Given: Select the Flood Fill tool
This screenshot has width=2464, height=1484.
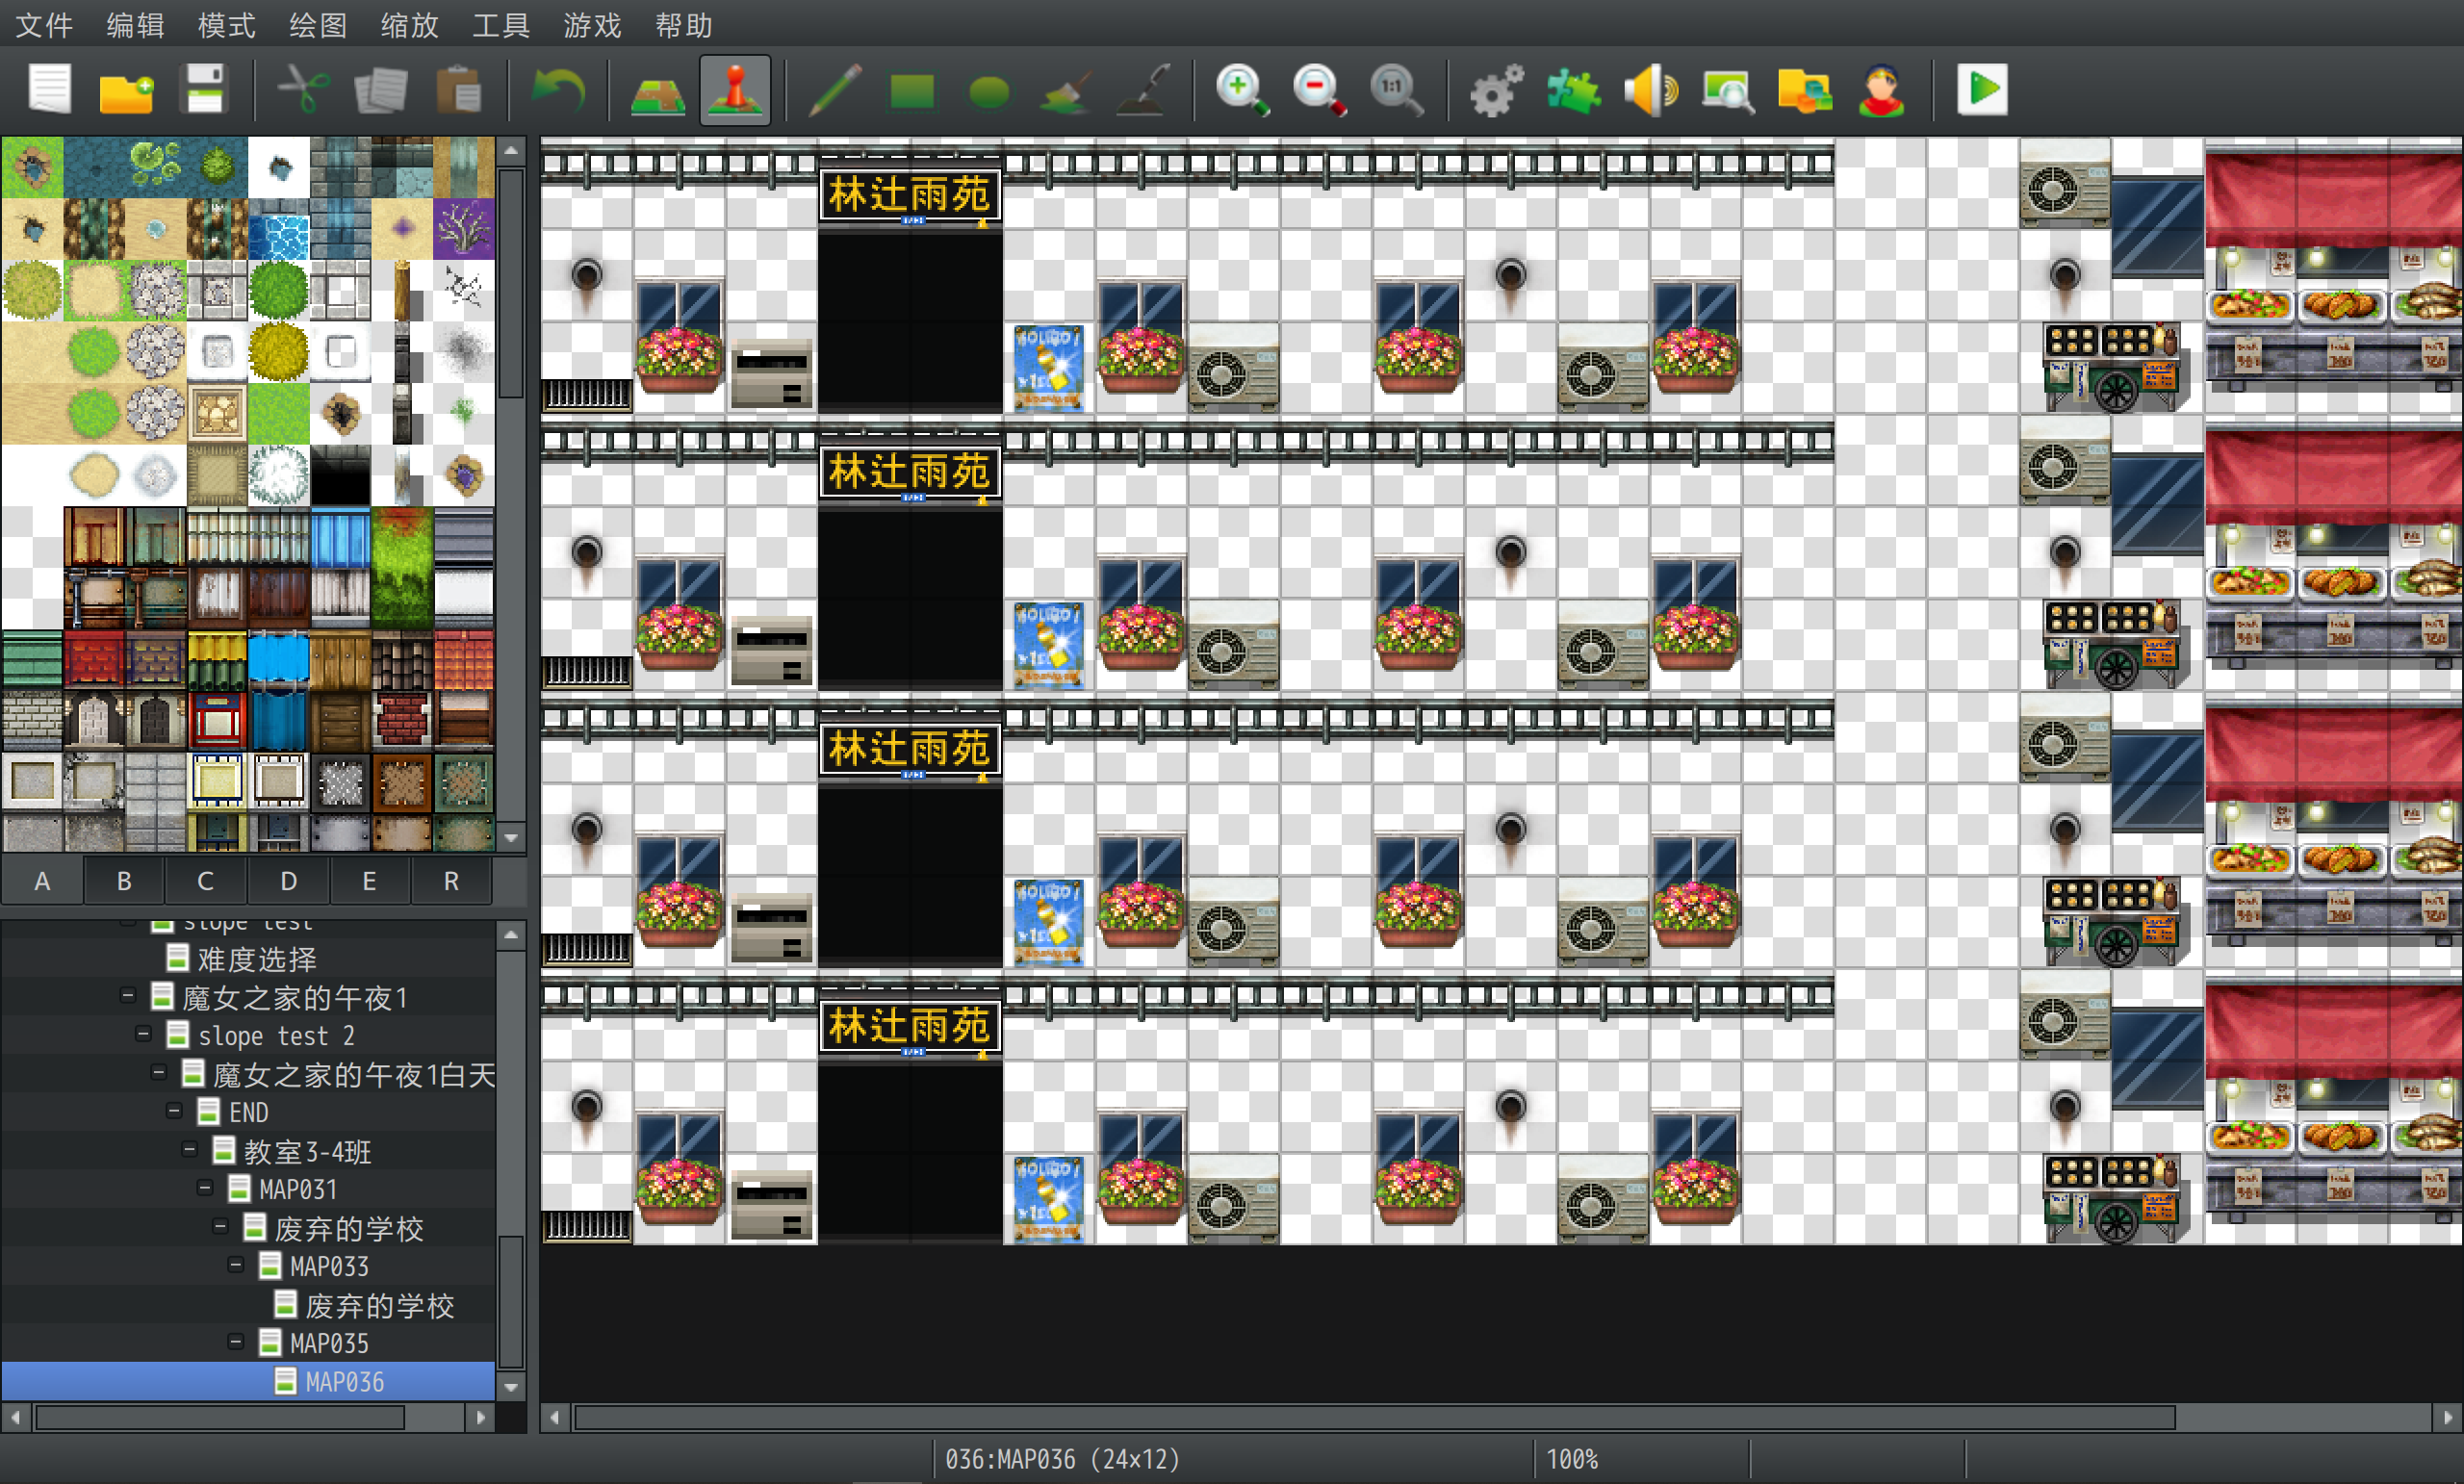Looking at the screenshot, I should pos(1066,90).
